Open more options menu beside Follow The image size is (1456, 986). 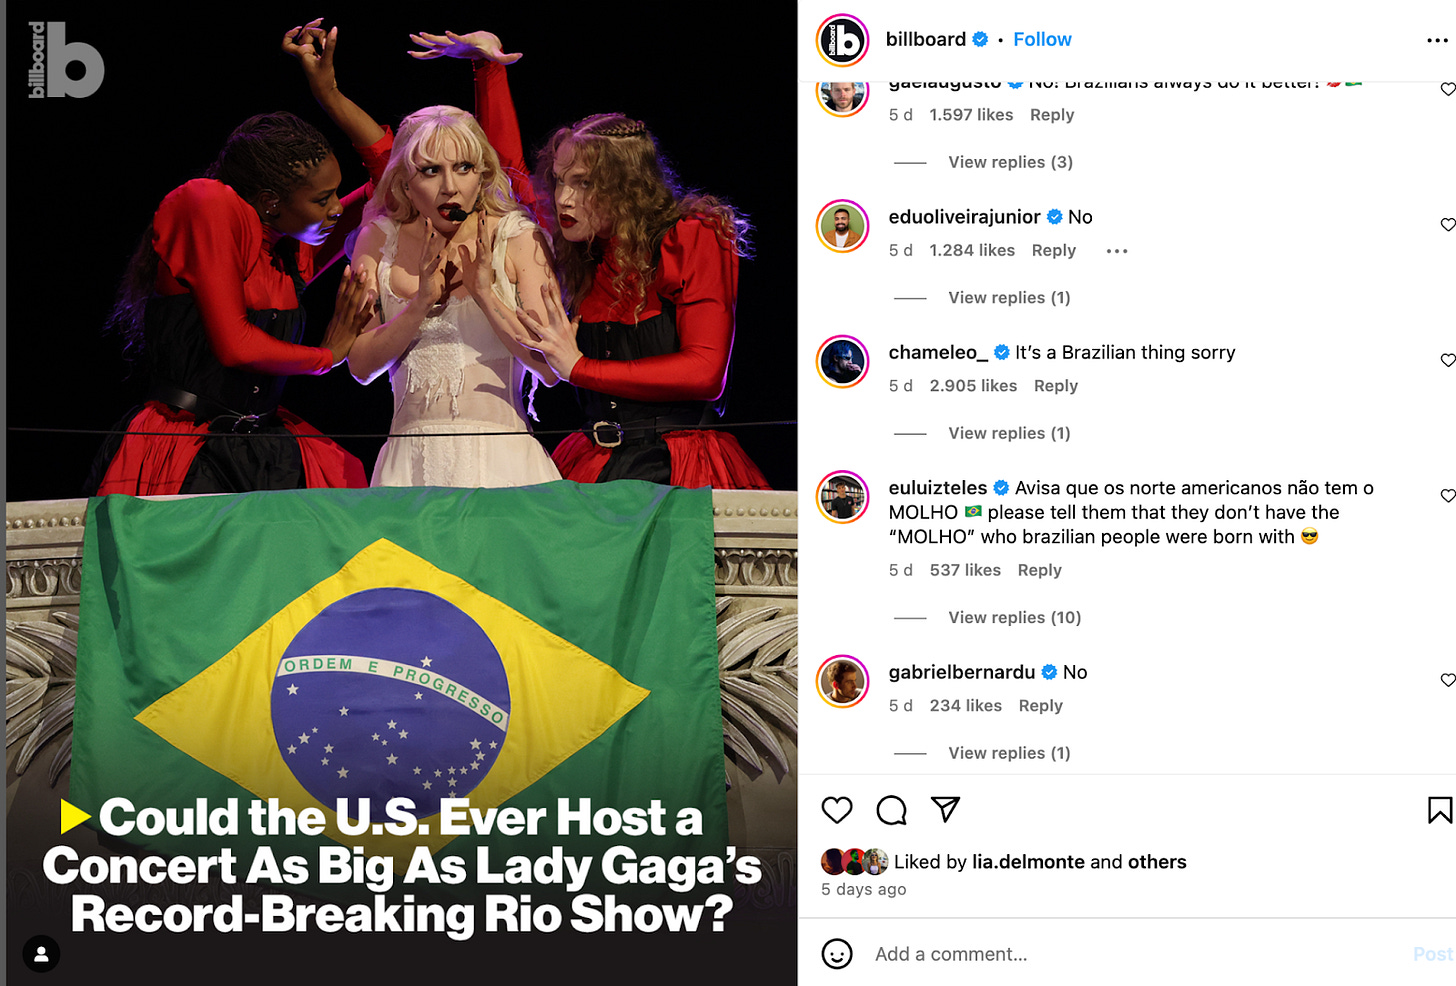point(1437,40)
